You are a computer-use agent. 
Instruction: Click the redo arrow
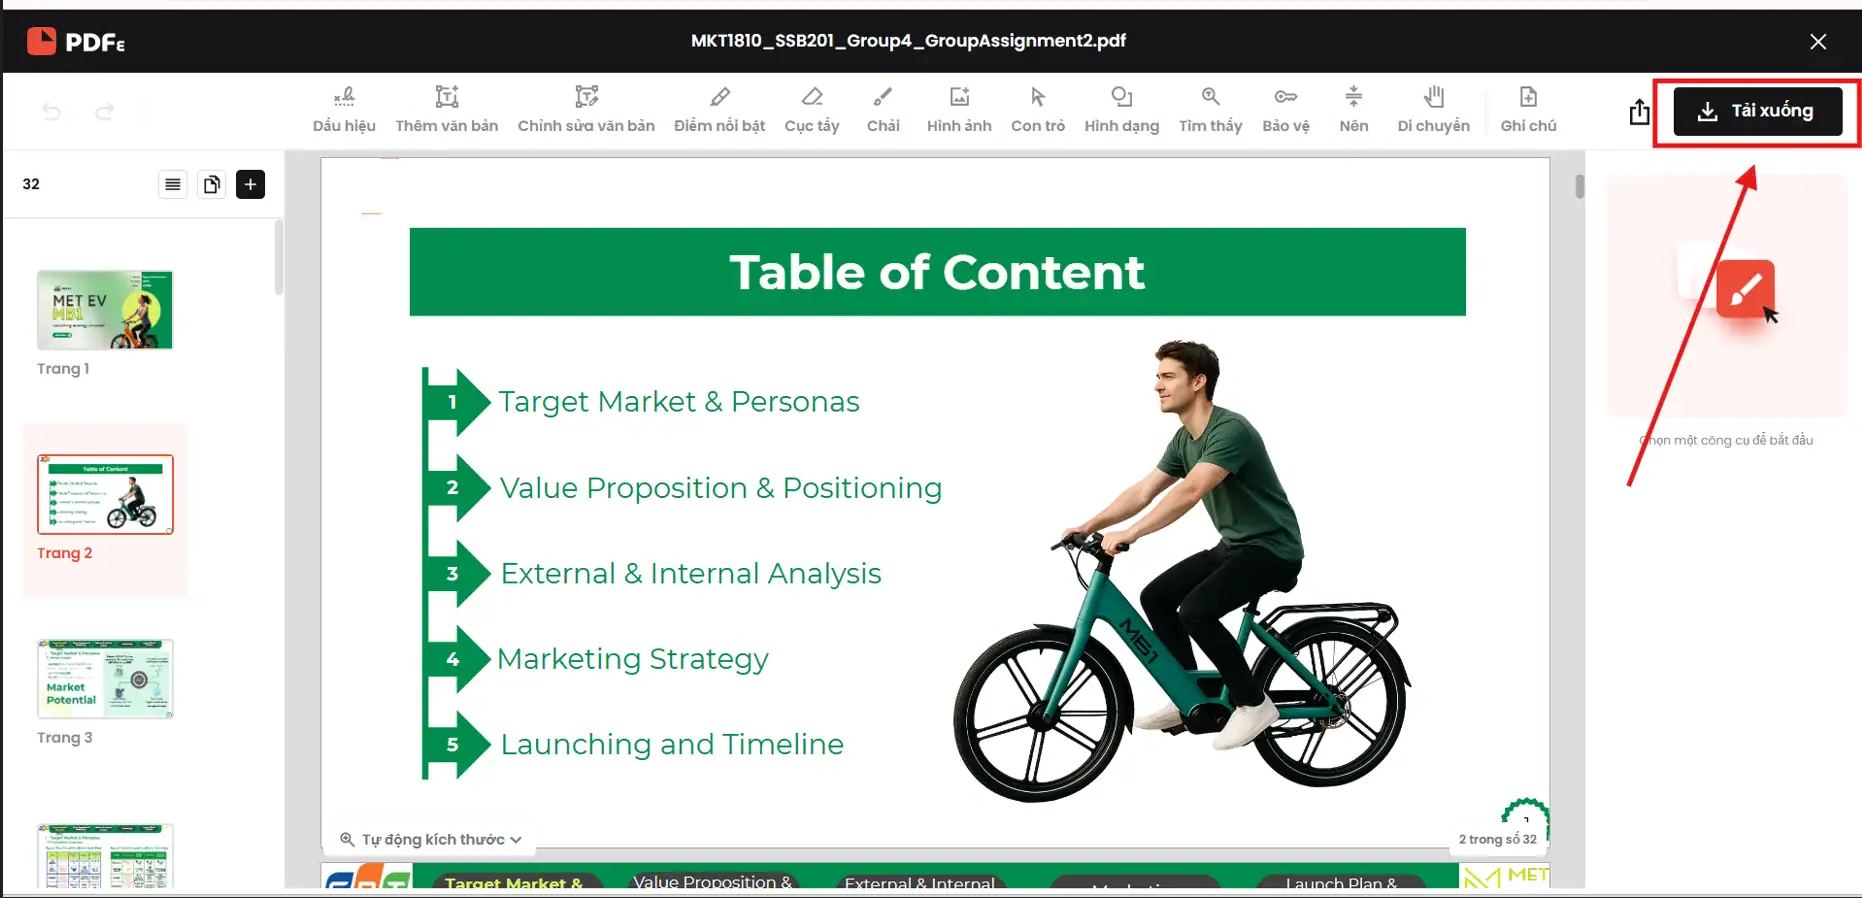tap(104, 111)
